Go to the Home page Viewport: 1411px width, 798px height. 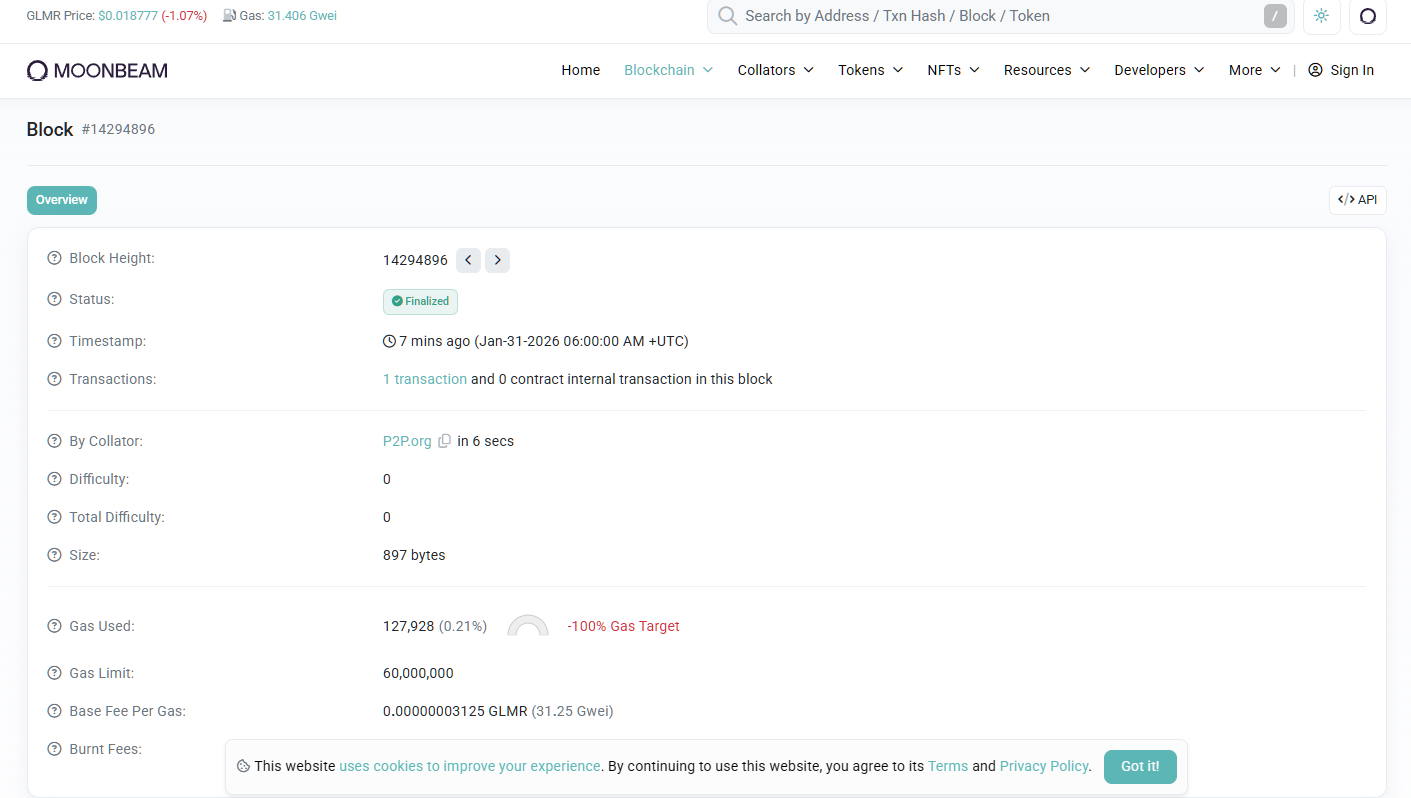581,70
